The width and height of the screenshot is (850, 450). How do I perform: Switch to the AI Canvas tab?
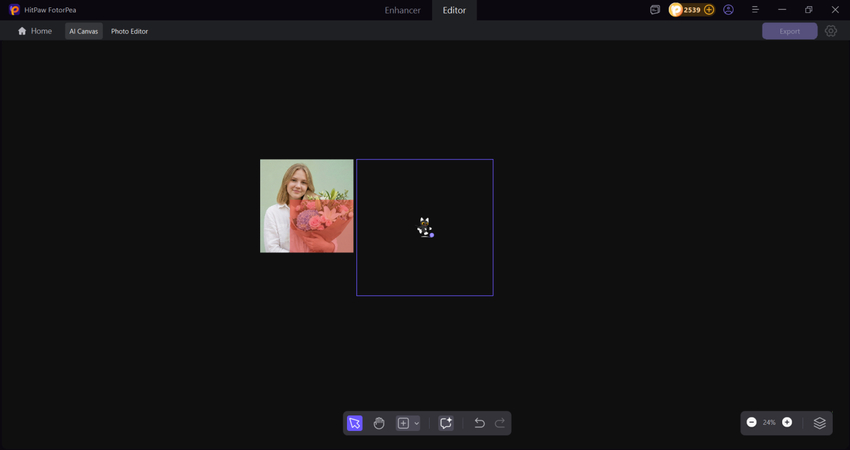83,31
